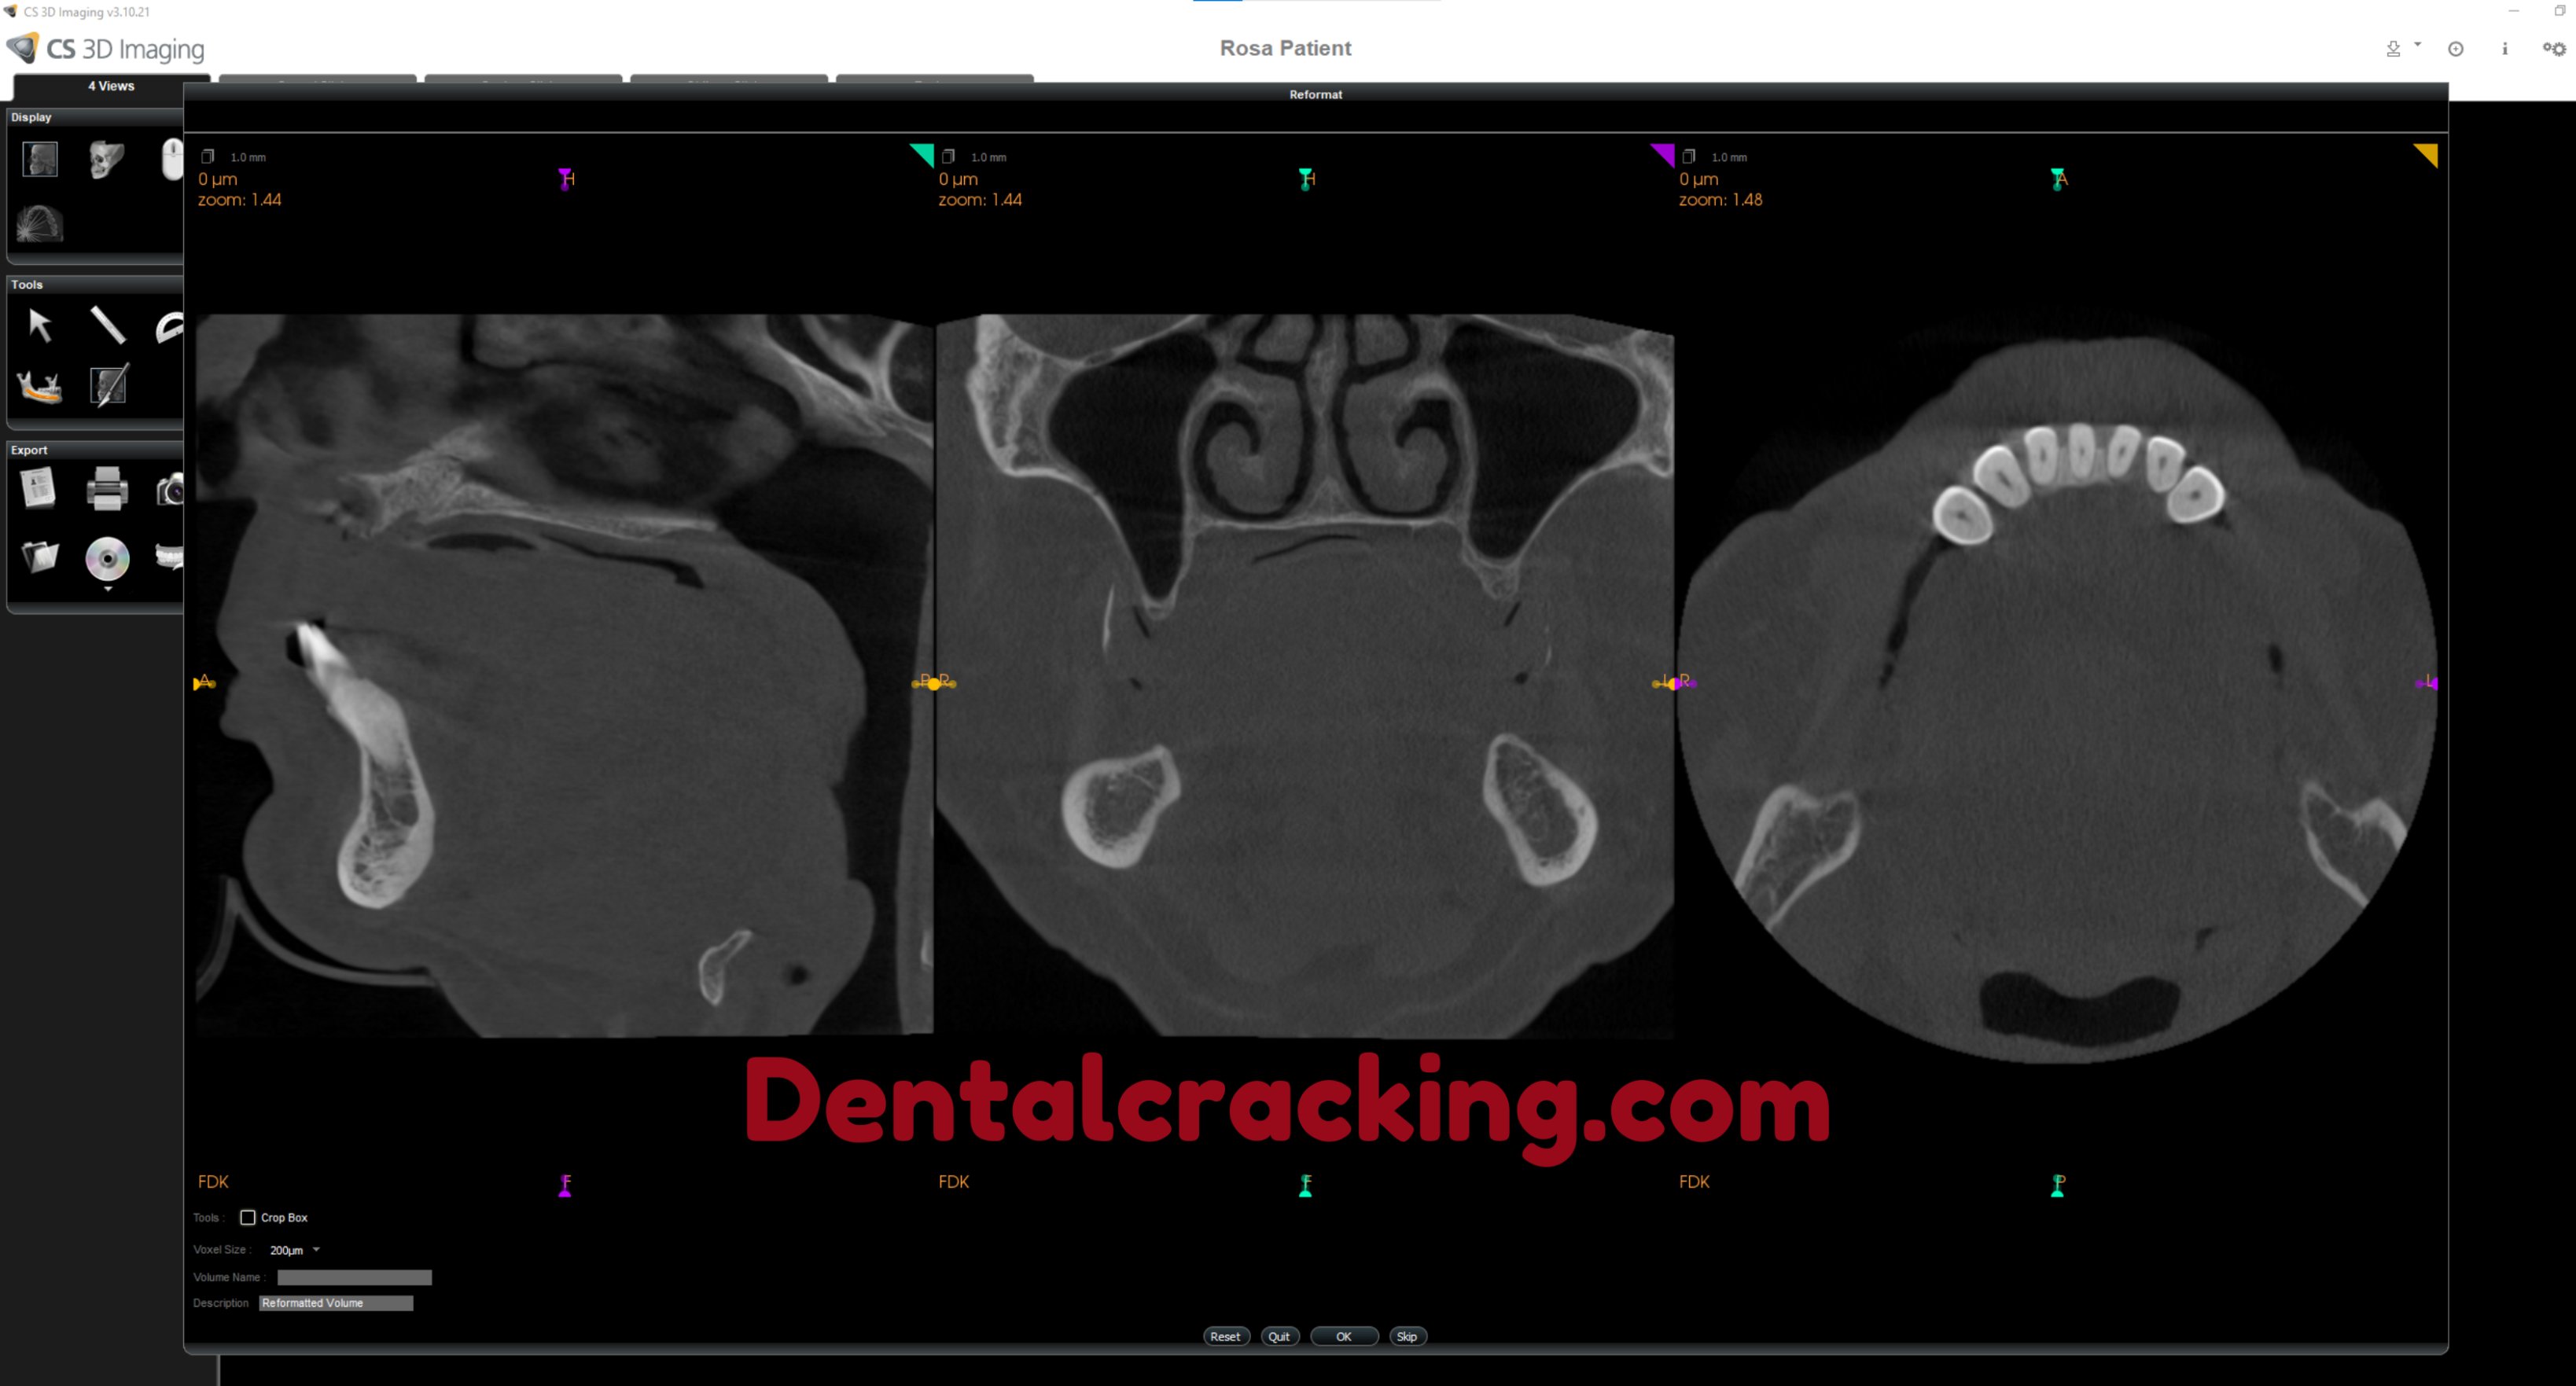
Task: Click the axial view 'zoom: 1.48' text
Action: coord(1720,200)
